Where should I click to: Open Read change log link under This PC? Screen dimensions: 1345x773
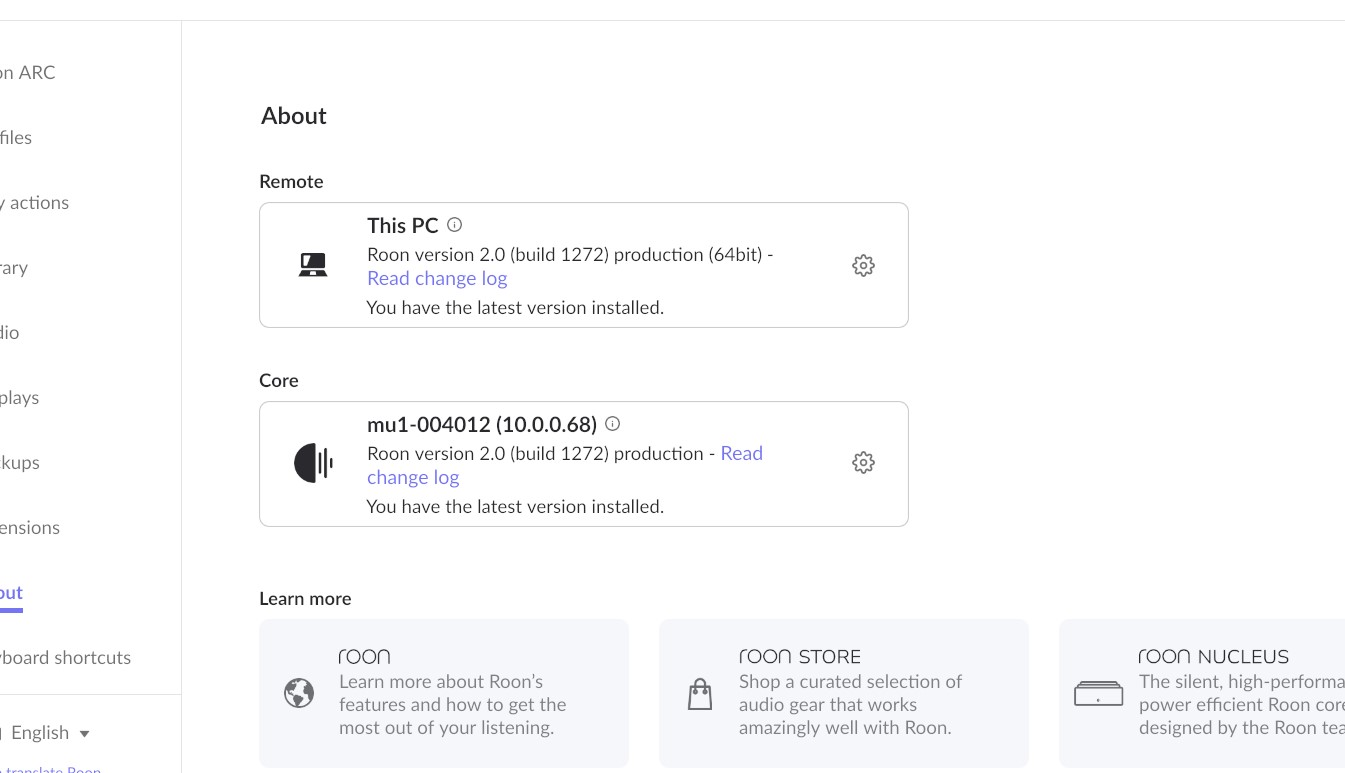[437, 279]
